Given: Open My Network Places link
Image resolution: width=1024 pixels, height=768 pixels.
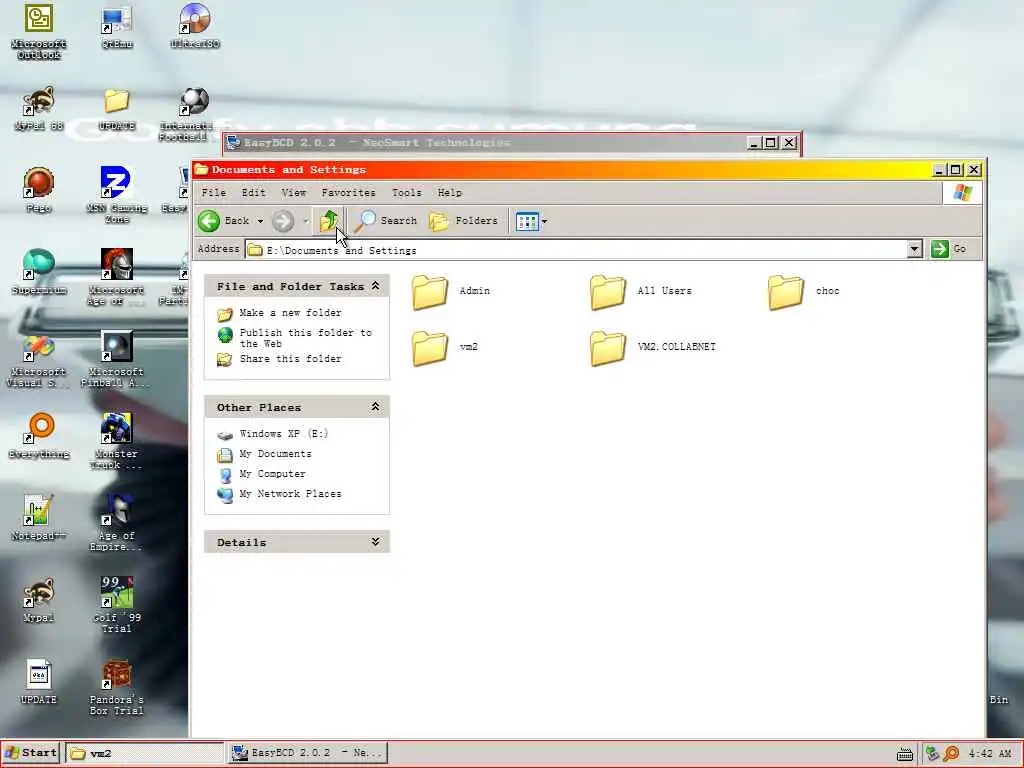Looking at the screenshot, I should coord(290,494).
